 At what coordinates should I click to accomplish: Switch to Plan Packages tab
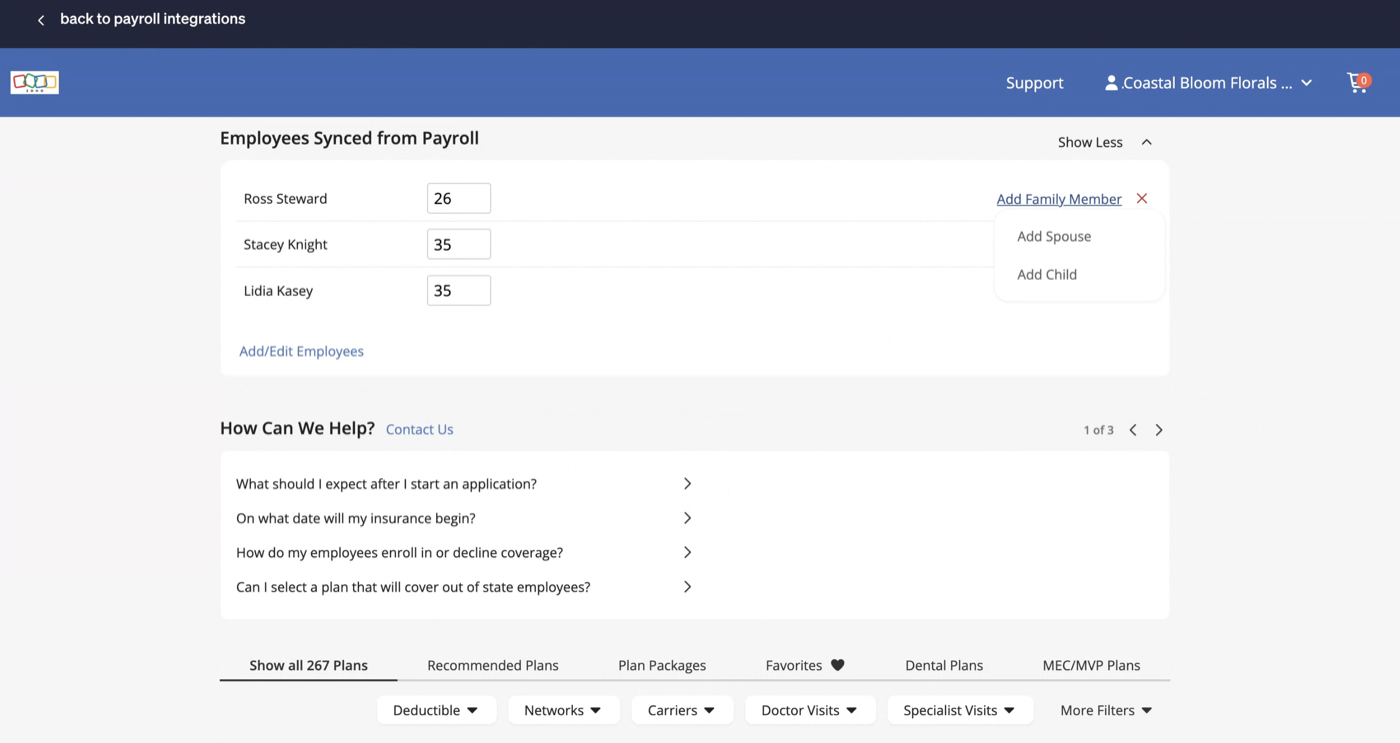(x=662, y=665)
